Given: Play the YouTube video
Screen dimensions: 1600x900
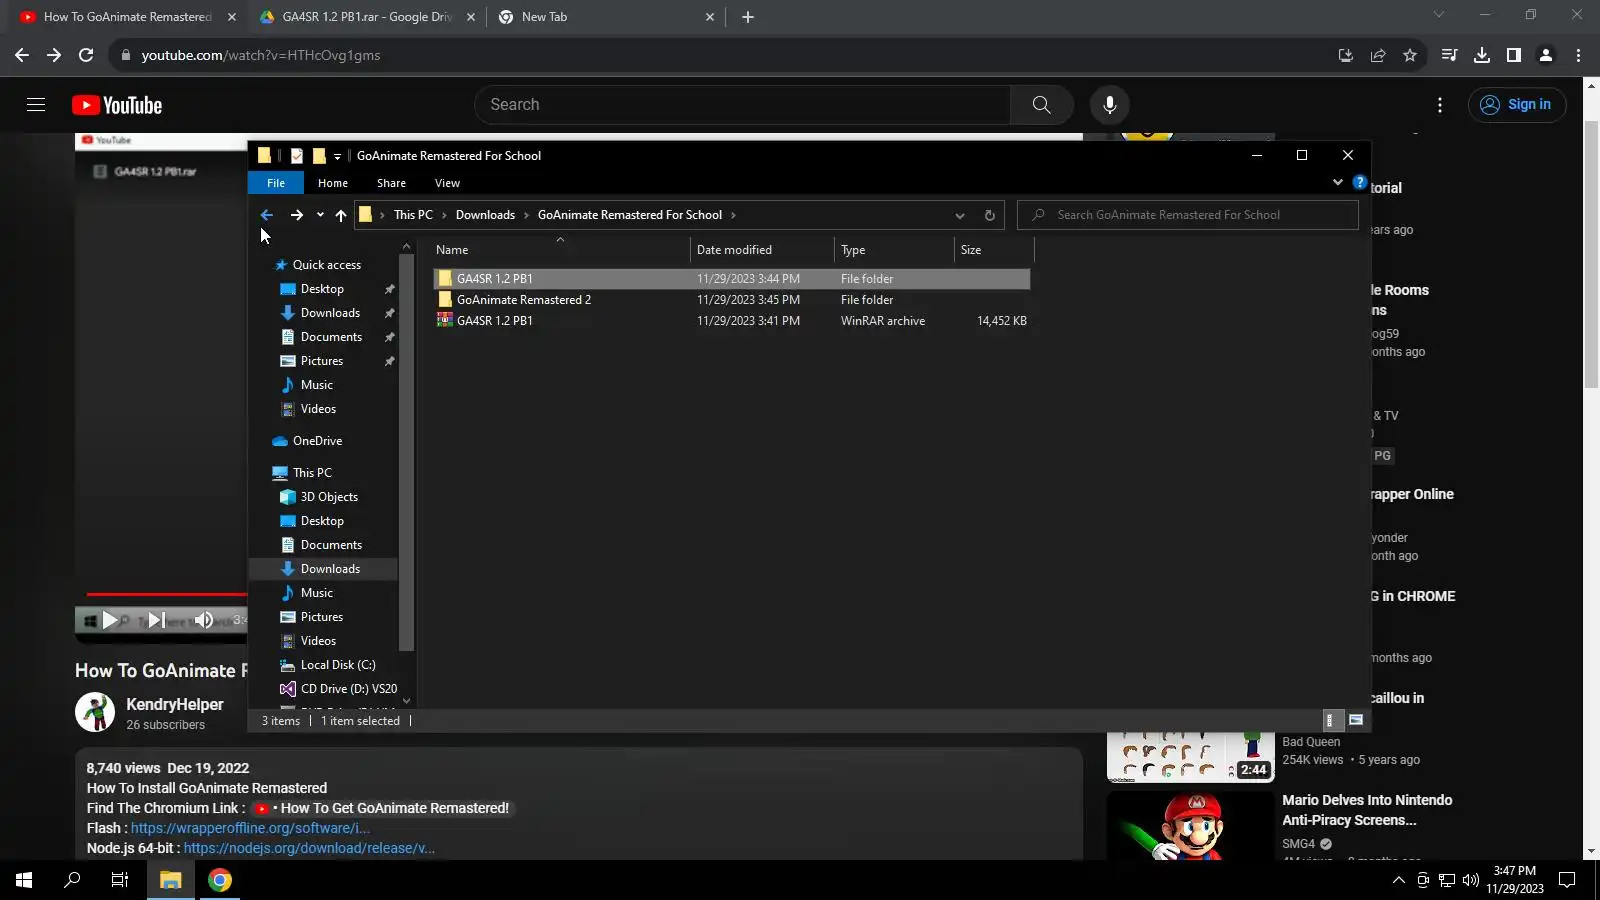Looking at the screenshot, I should [x=110, y=620].
